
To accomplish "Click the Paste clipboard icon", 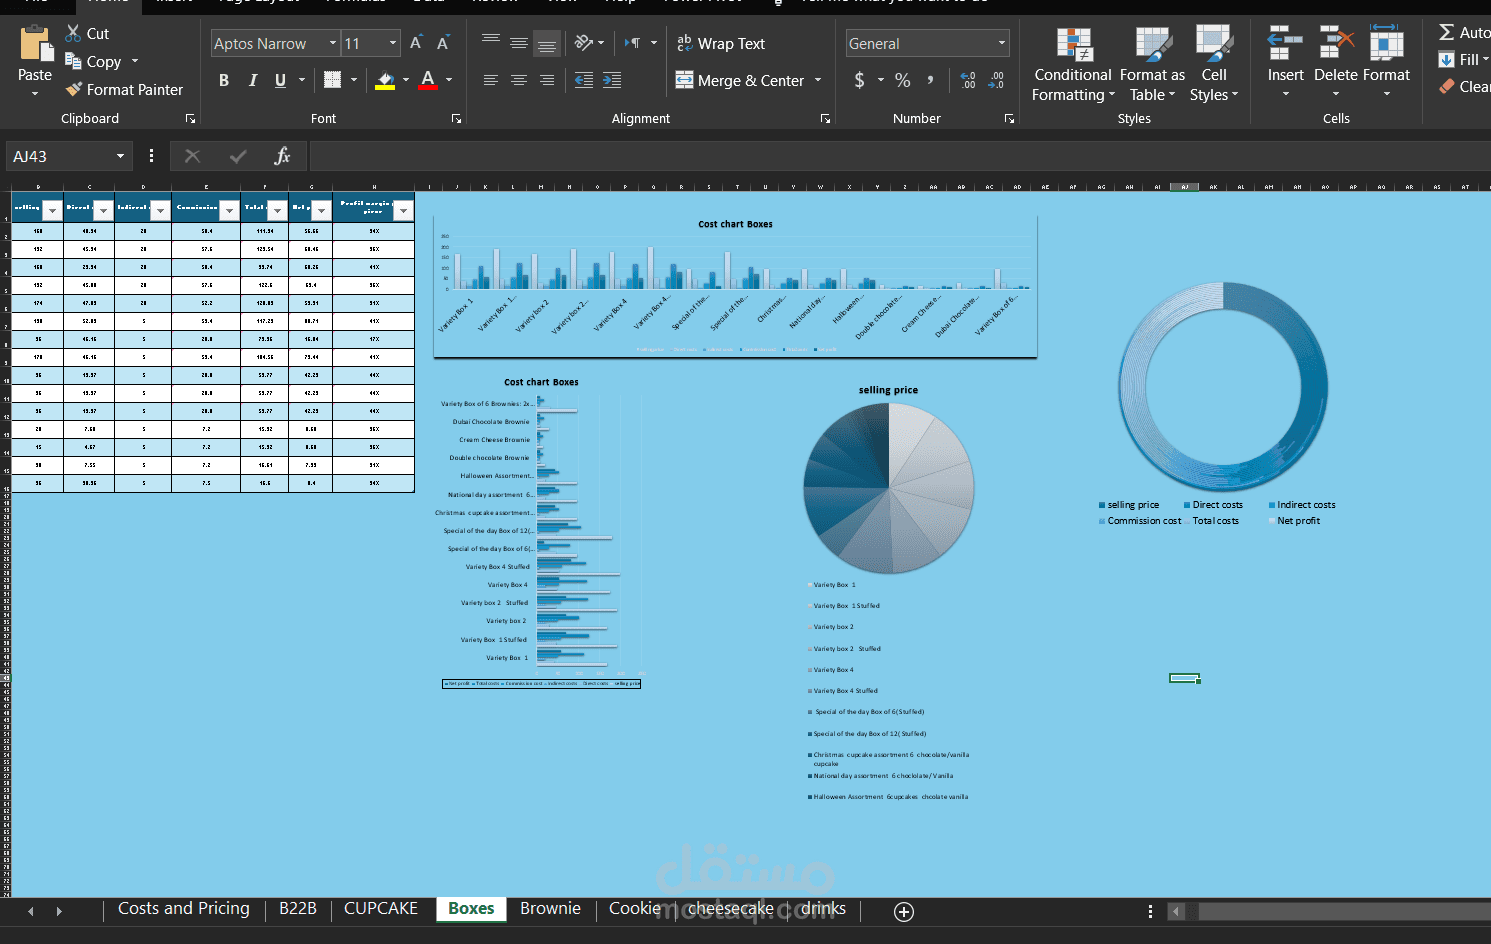I will point(35,45).
